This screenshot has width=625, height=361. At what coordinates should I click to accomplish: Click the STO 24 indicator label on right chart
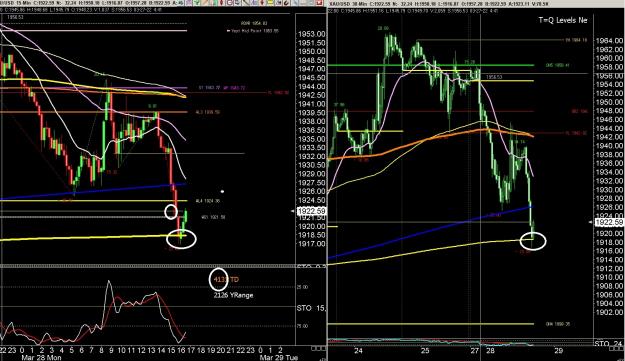[x=609, y=343]
